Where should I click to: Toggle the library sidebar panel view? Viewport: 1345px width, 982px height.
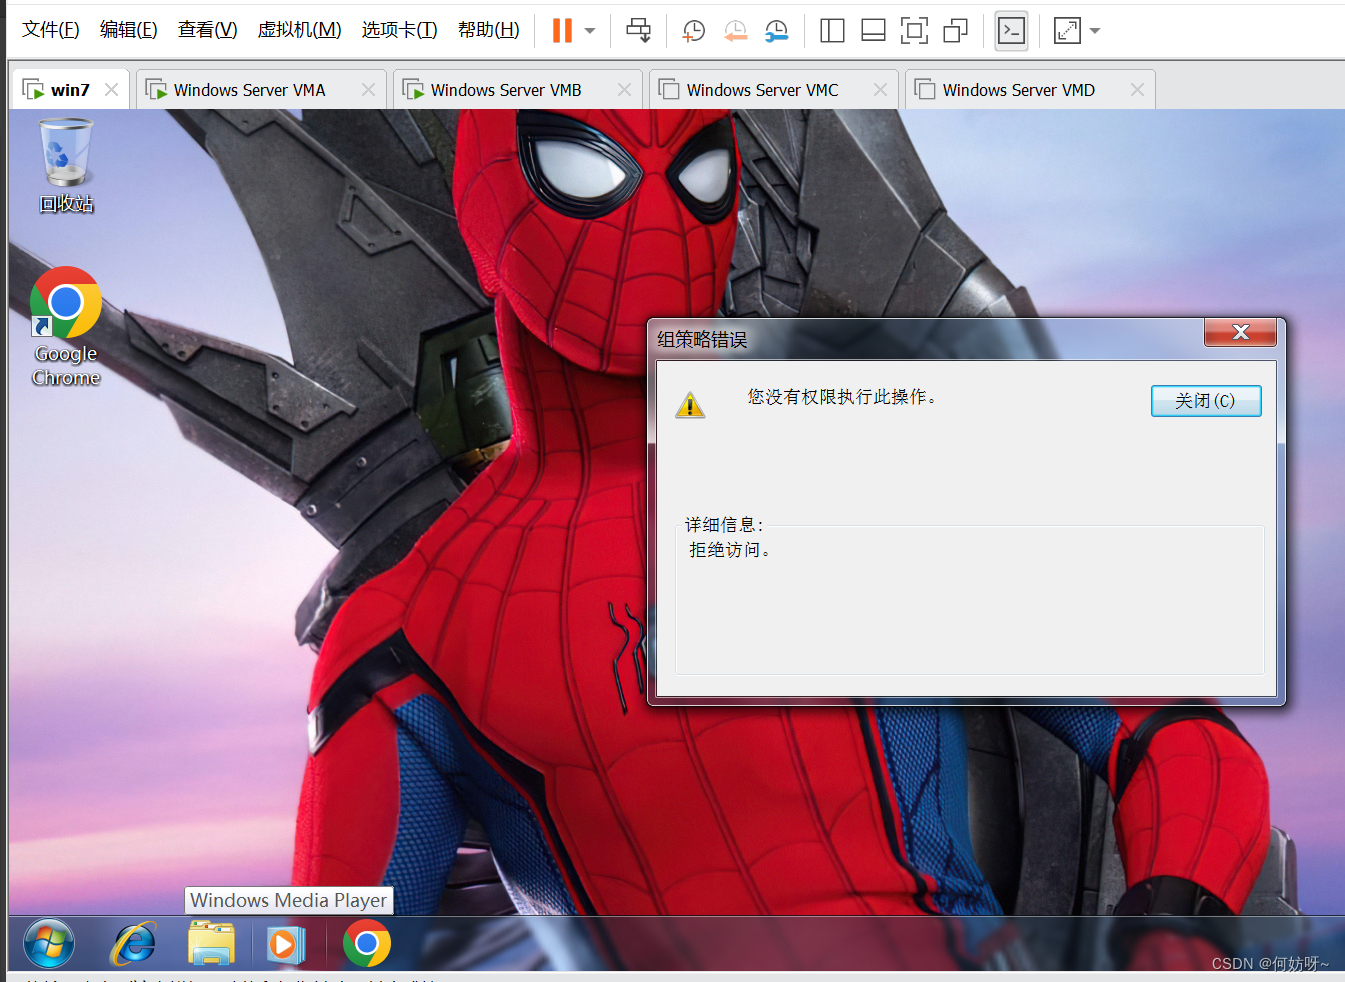tap(832, 31)
